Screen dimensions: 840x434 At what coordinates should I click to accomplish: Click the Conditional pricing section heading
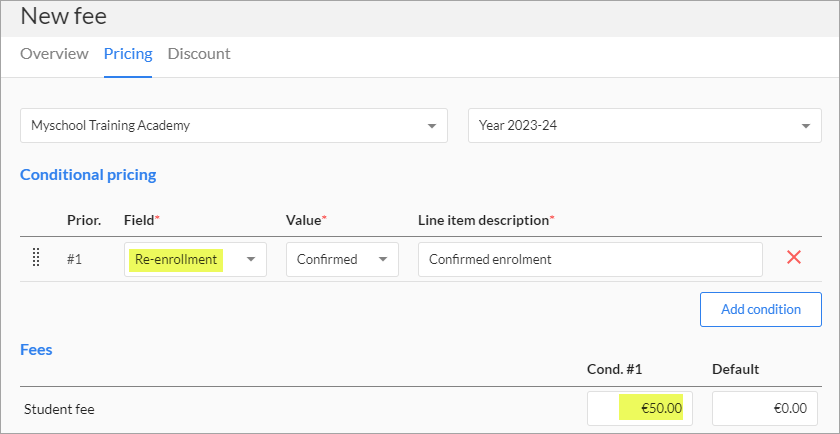tap(88, 175)
